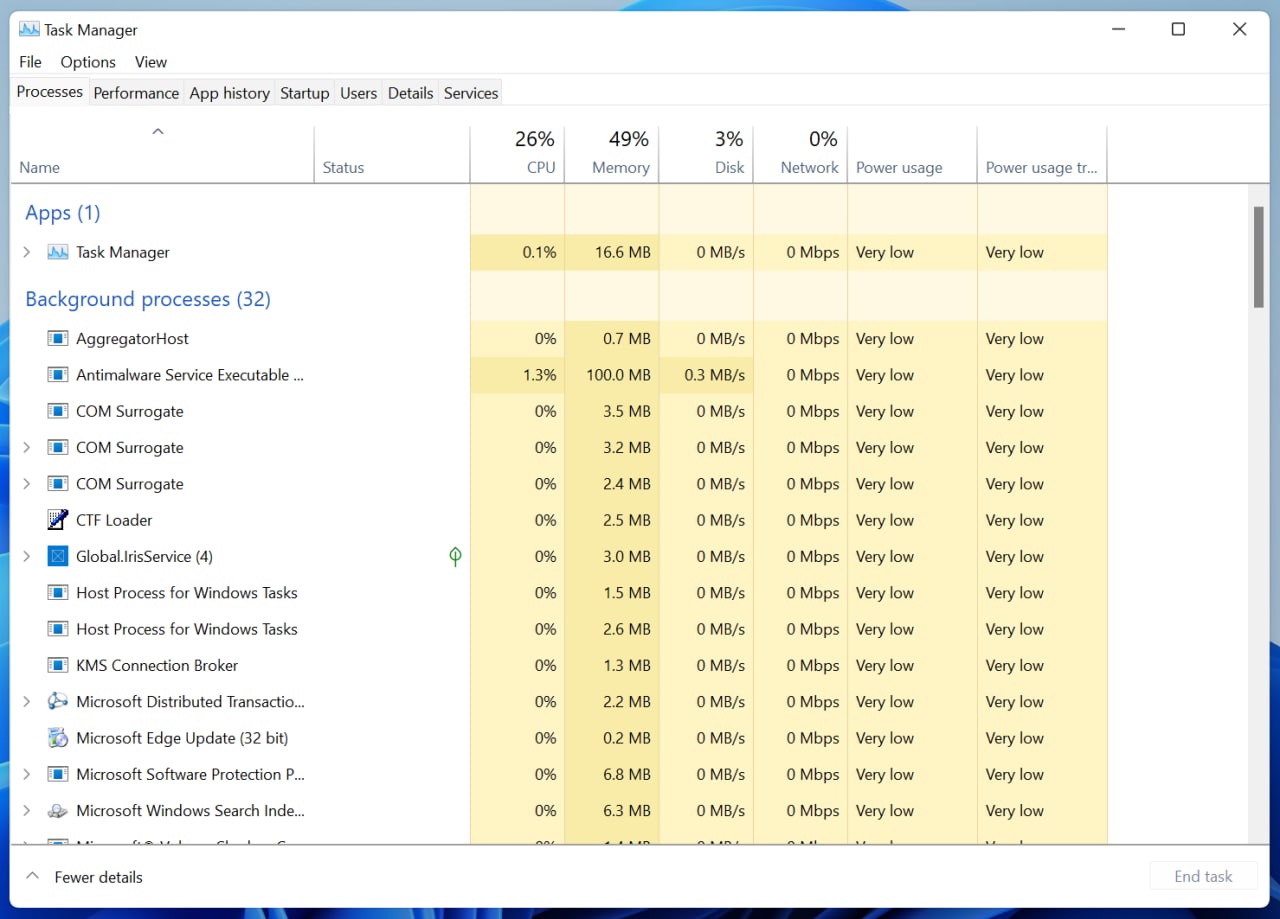Click the 1.5 MB Host Process icon
This screenshot has height=919, width=1280.
click(58, 593)
